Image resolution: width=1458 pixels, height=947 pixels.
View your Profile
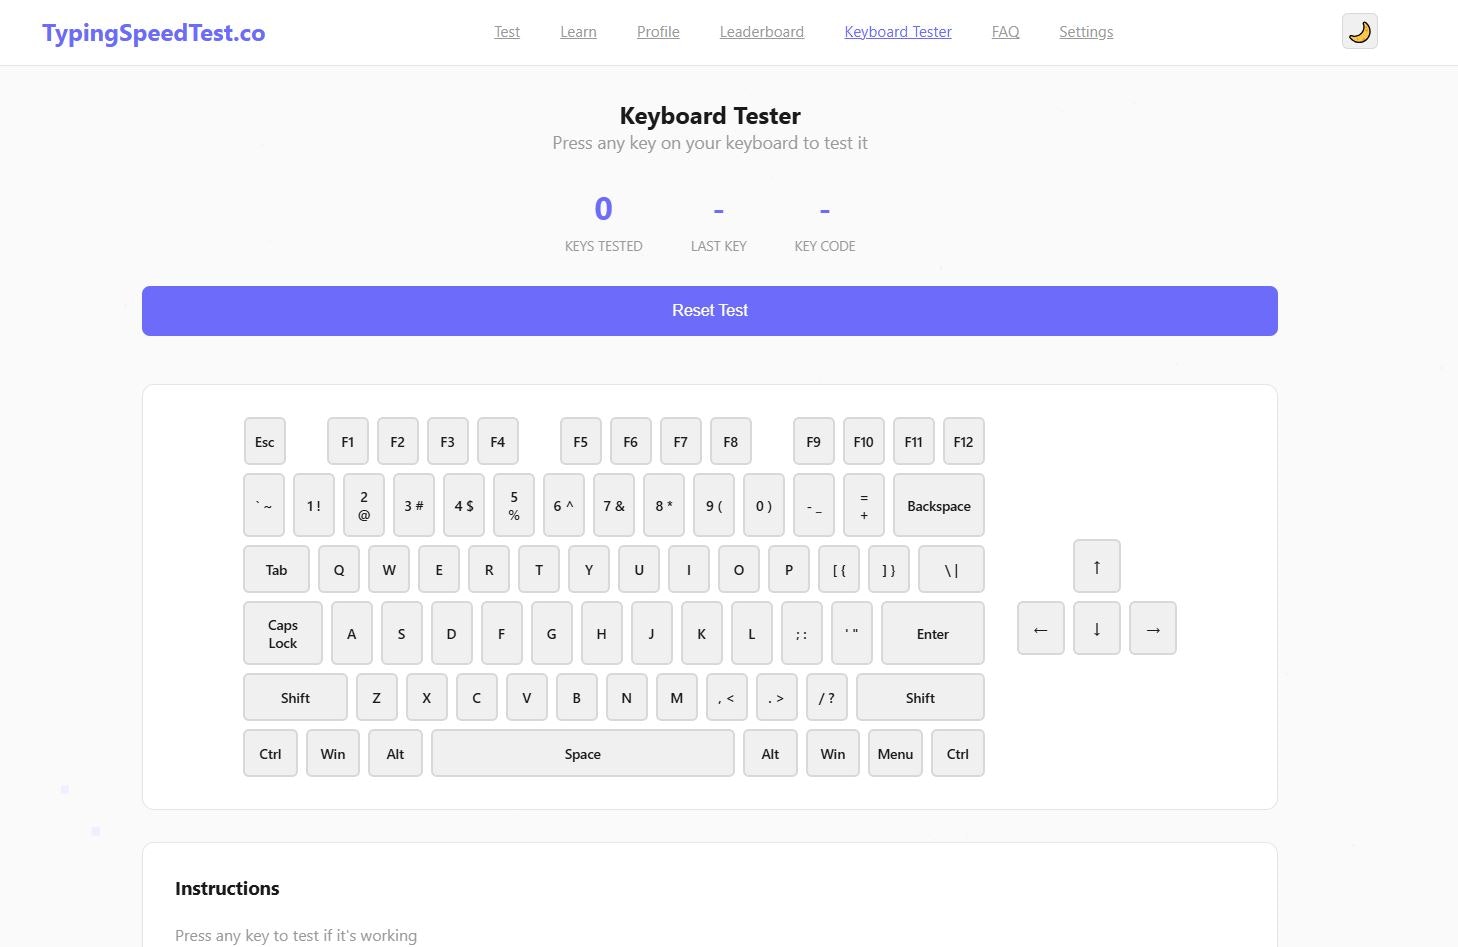pos(657,31)
